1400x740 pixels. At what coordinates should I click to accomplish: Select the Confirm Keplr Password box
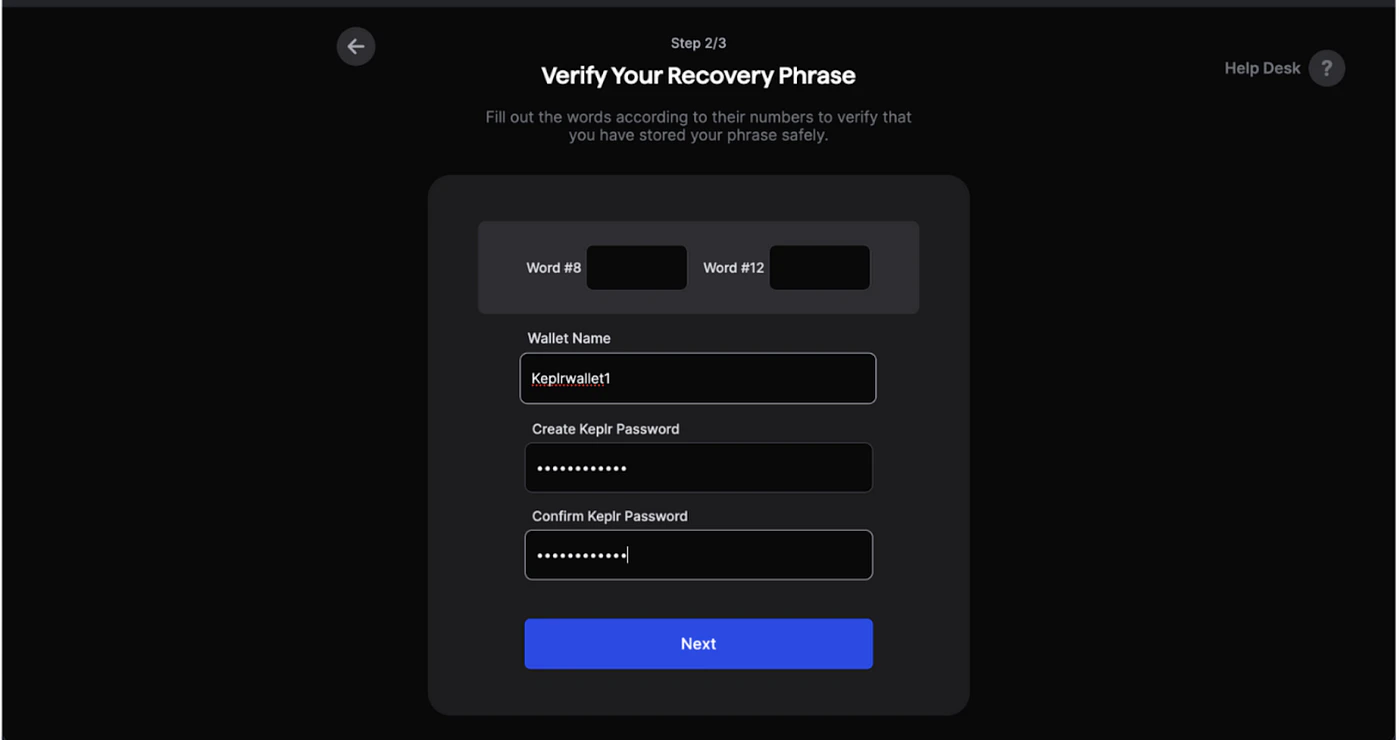coord(698,554)
